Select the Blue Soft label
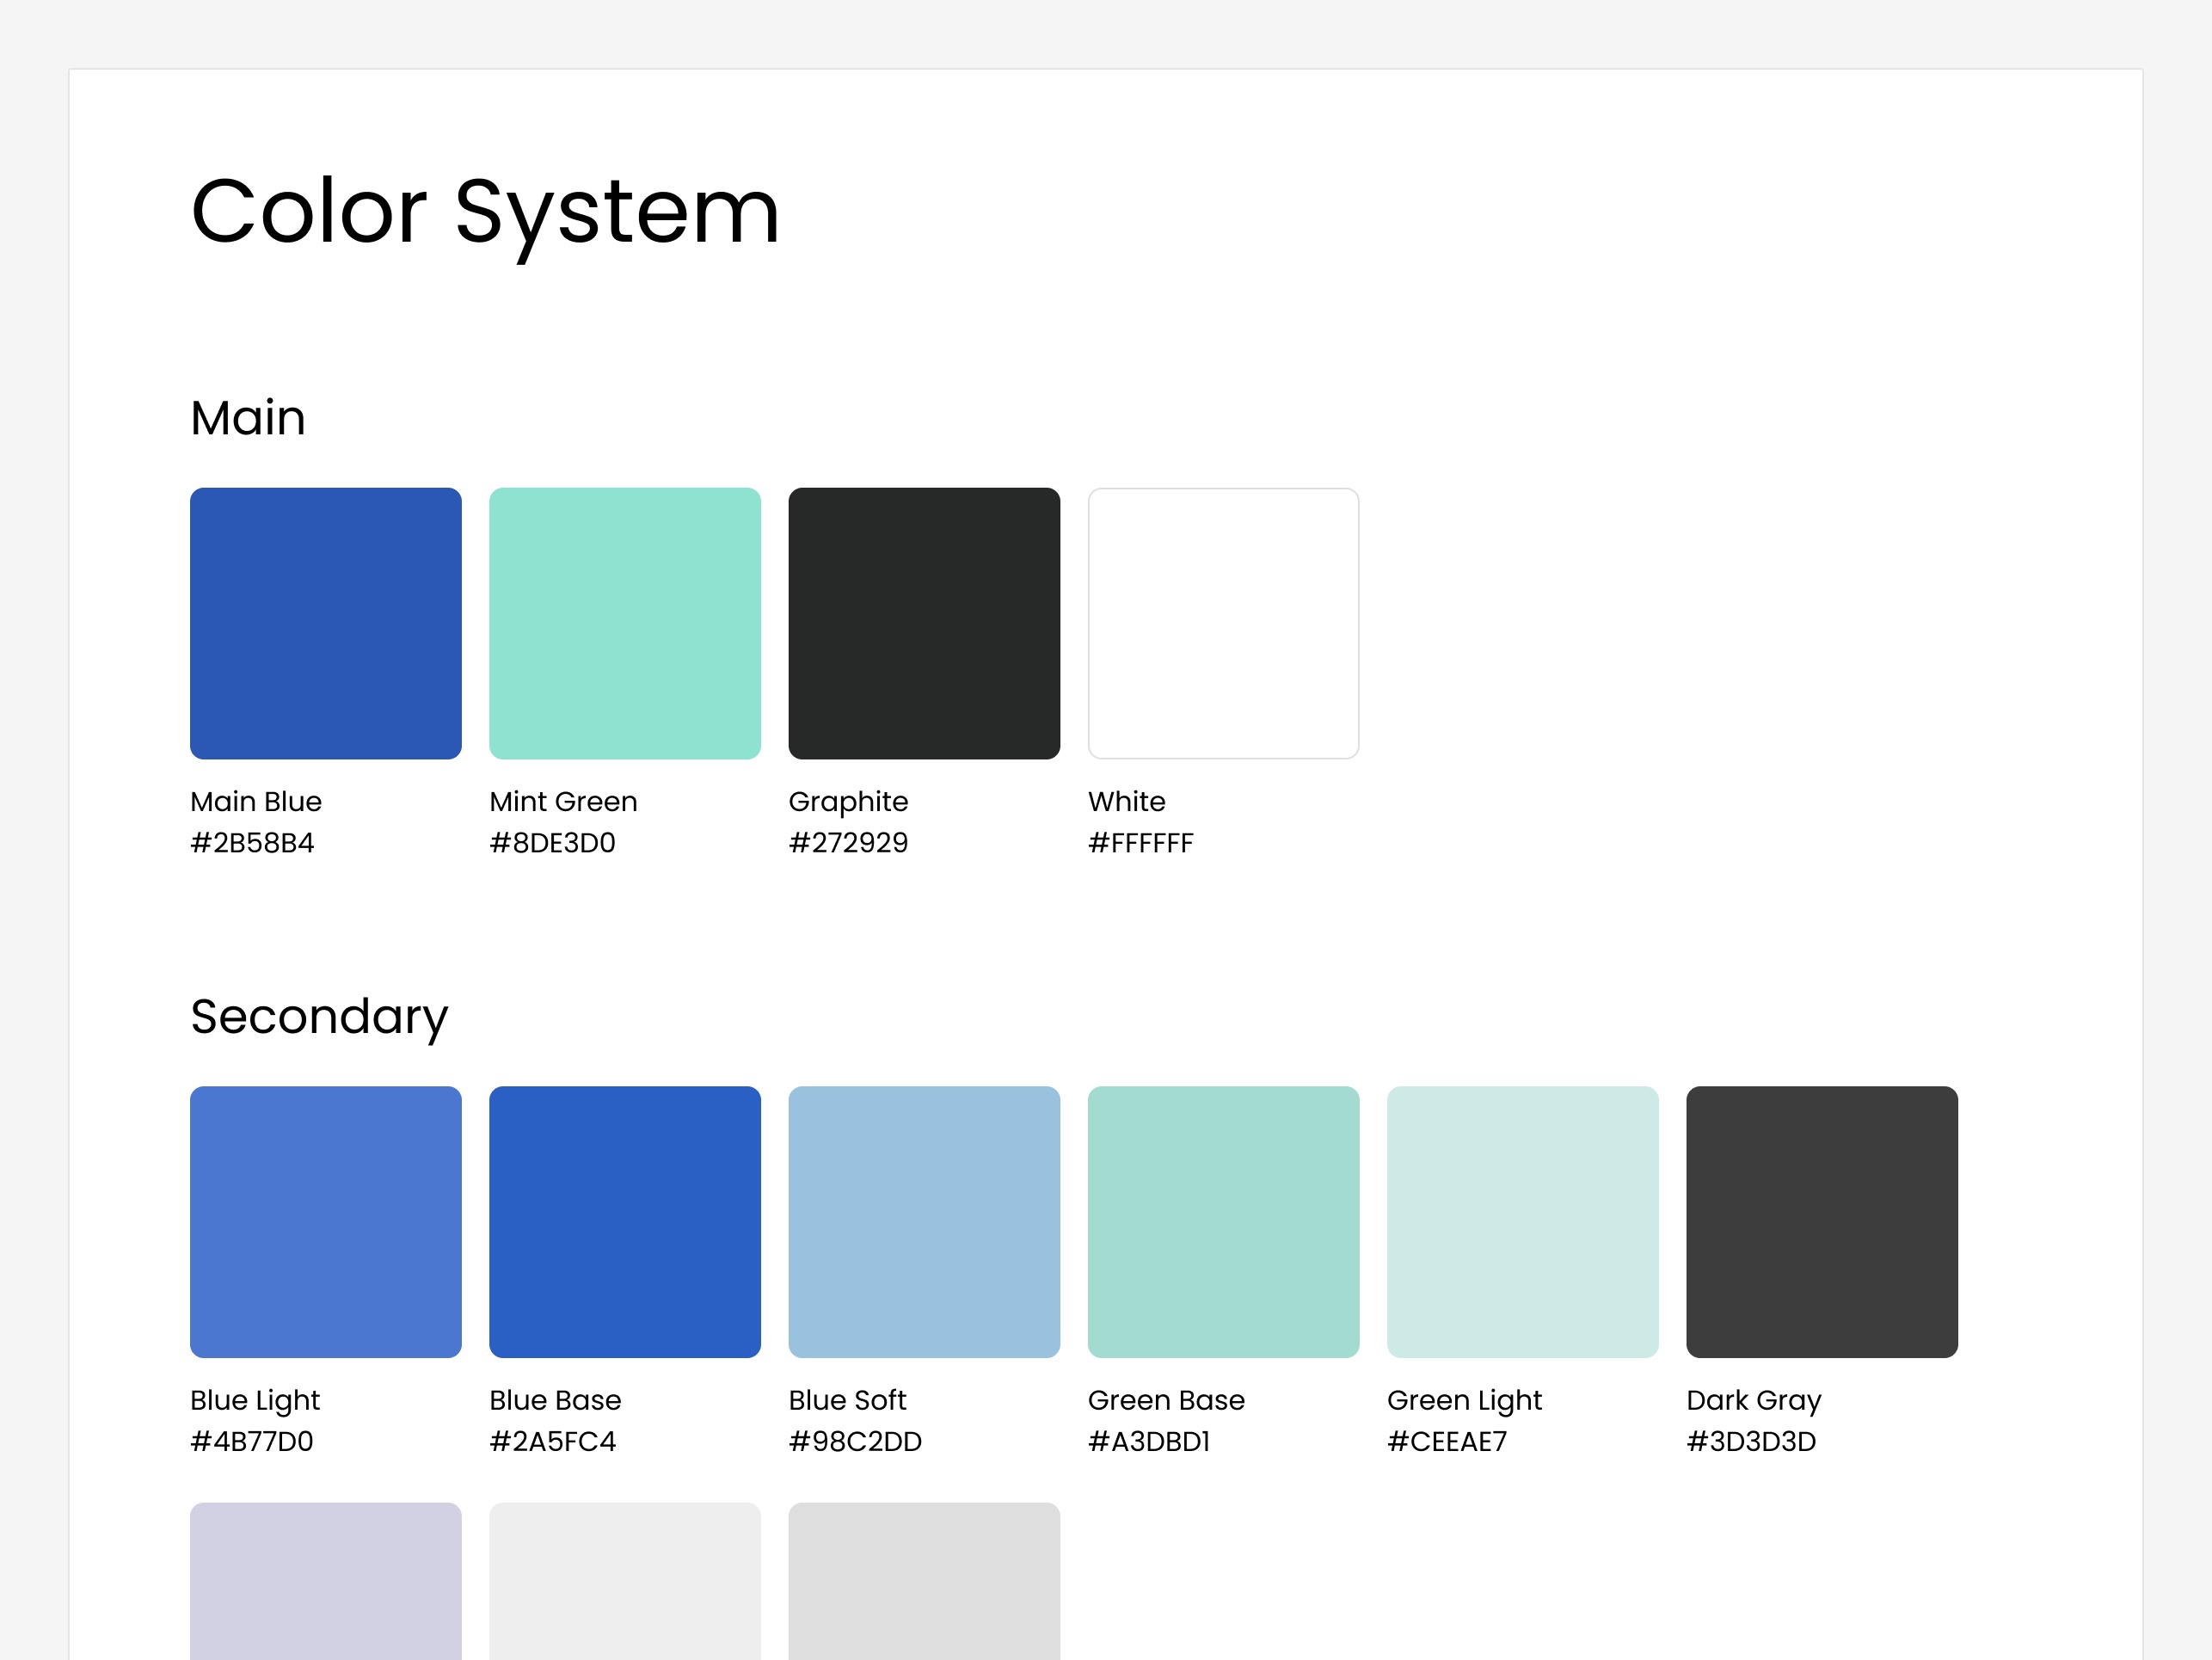The height and width of the screenshot is (1660, 2212). pyautogui.click(x=847, y=1400)
